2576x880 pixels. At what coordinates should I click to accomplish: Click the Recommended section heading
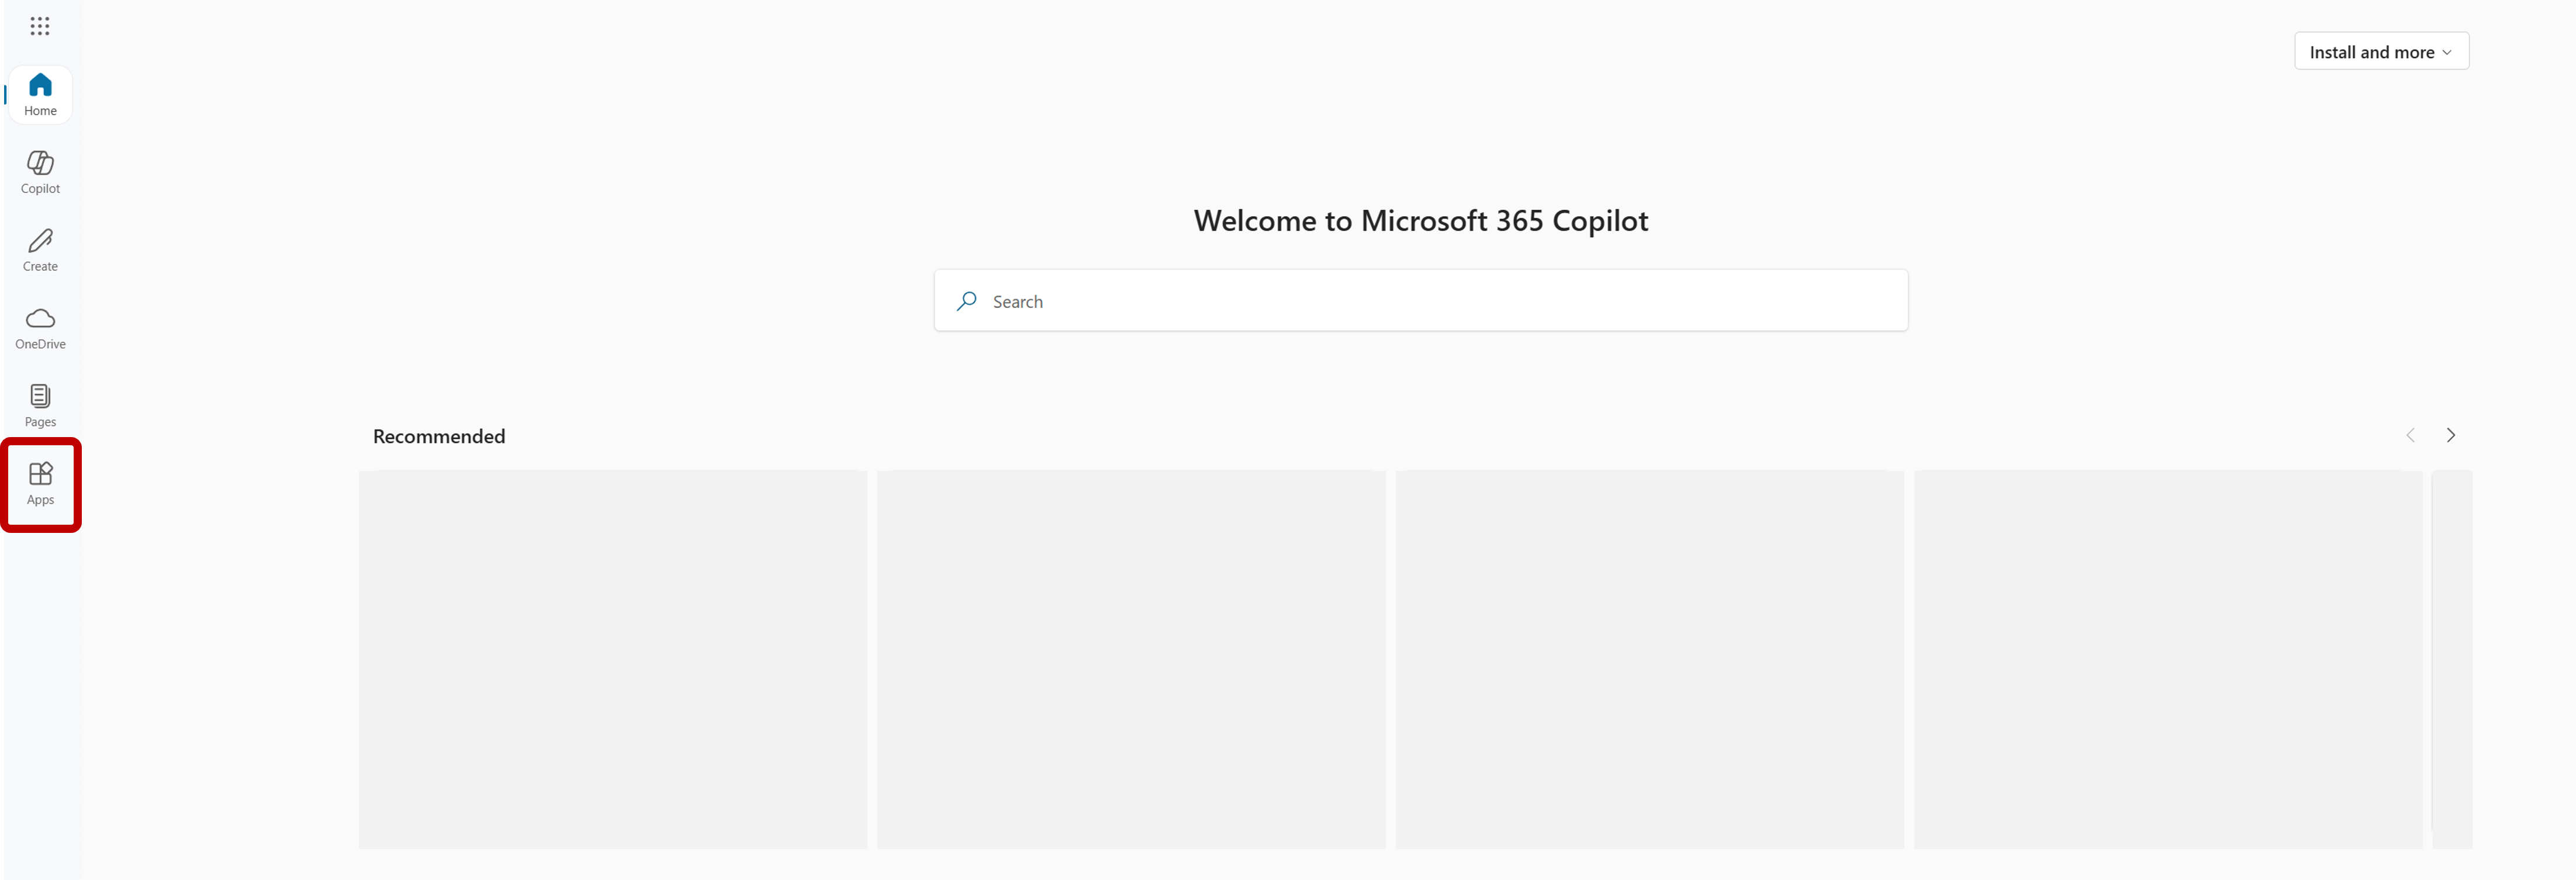pos(439,436)
